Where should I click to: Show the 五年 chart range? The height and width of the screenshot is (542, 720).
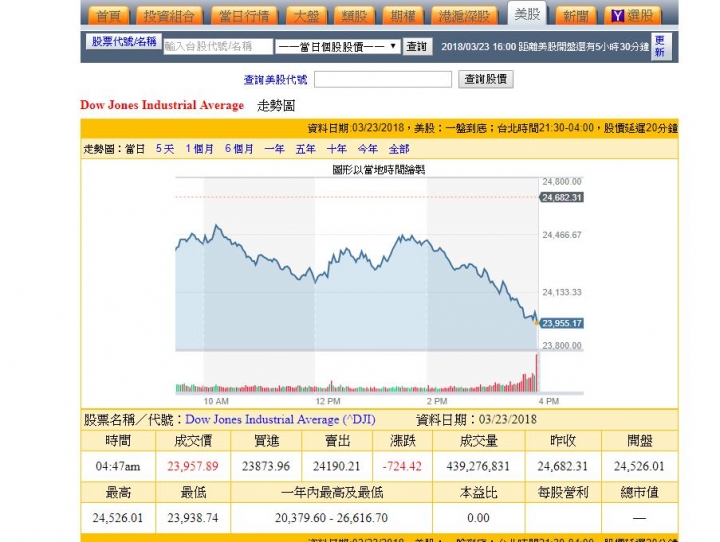tap(305, 149)
